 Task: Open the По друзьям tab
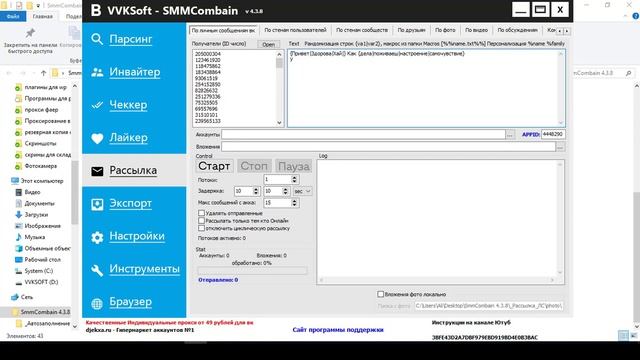tap(411, 30)
